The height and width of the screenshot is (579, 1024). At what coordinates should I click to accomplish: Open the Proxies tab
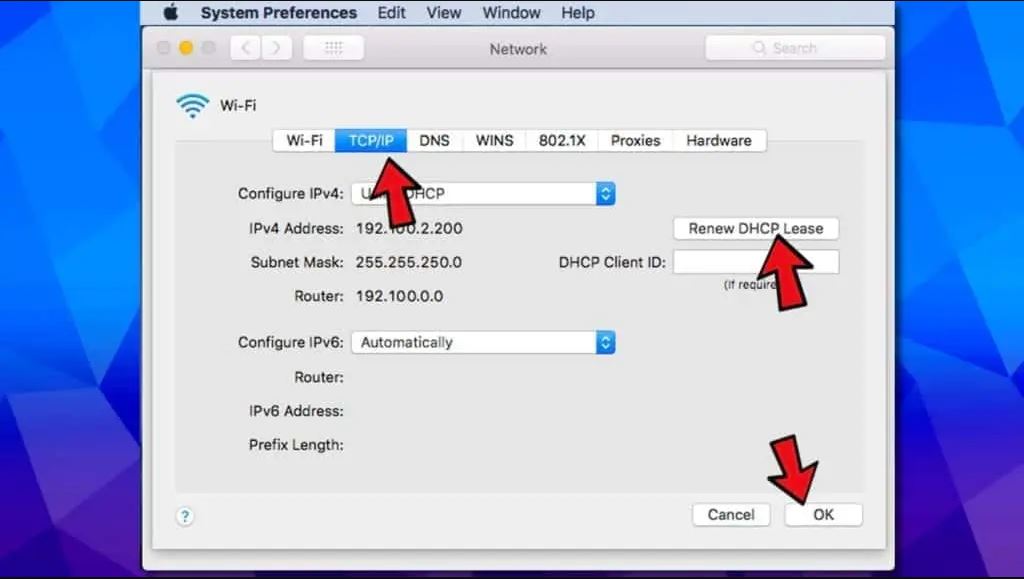pyautogui.click(x=635, y=141)
